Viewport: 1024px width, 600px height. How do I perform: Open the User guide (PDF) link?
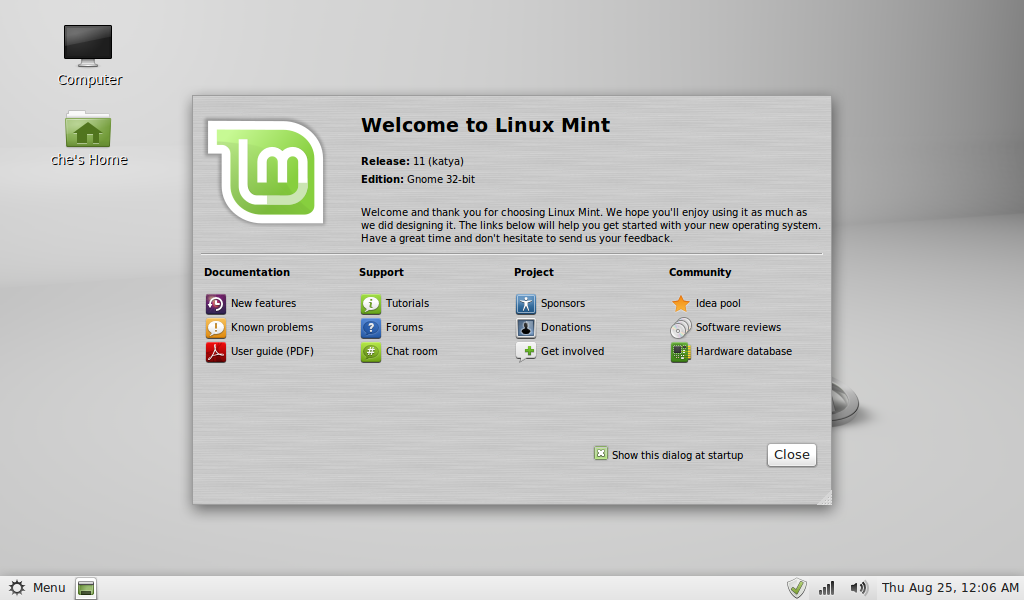point(272,351)
